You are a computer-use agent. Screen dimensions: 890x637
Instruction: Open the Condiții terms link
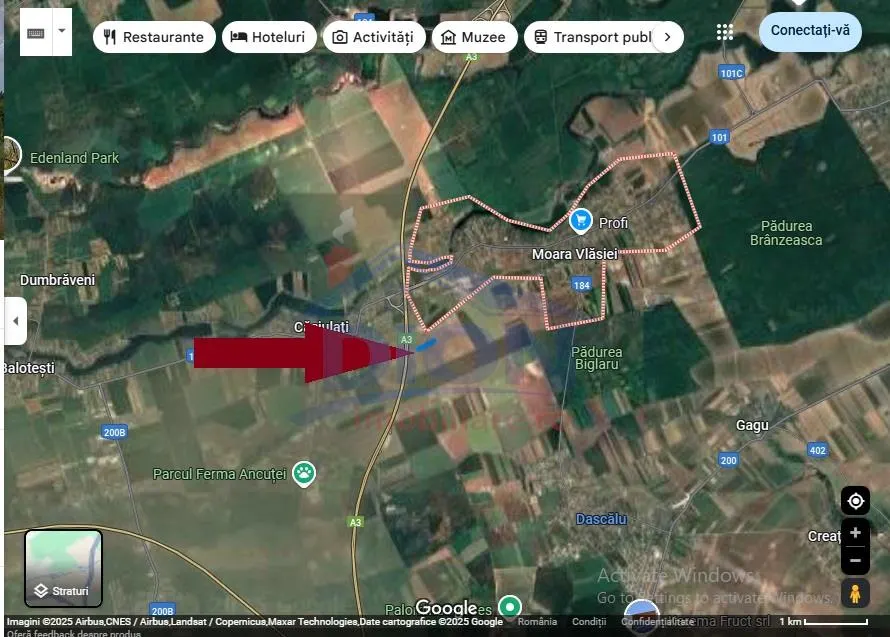click(589, 622)
